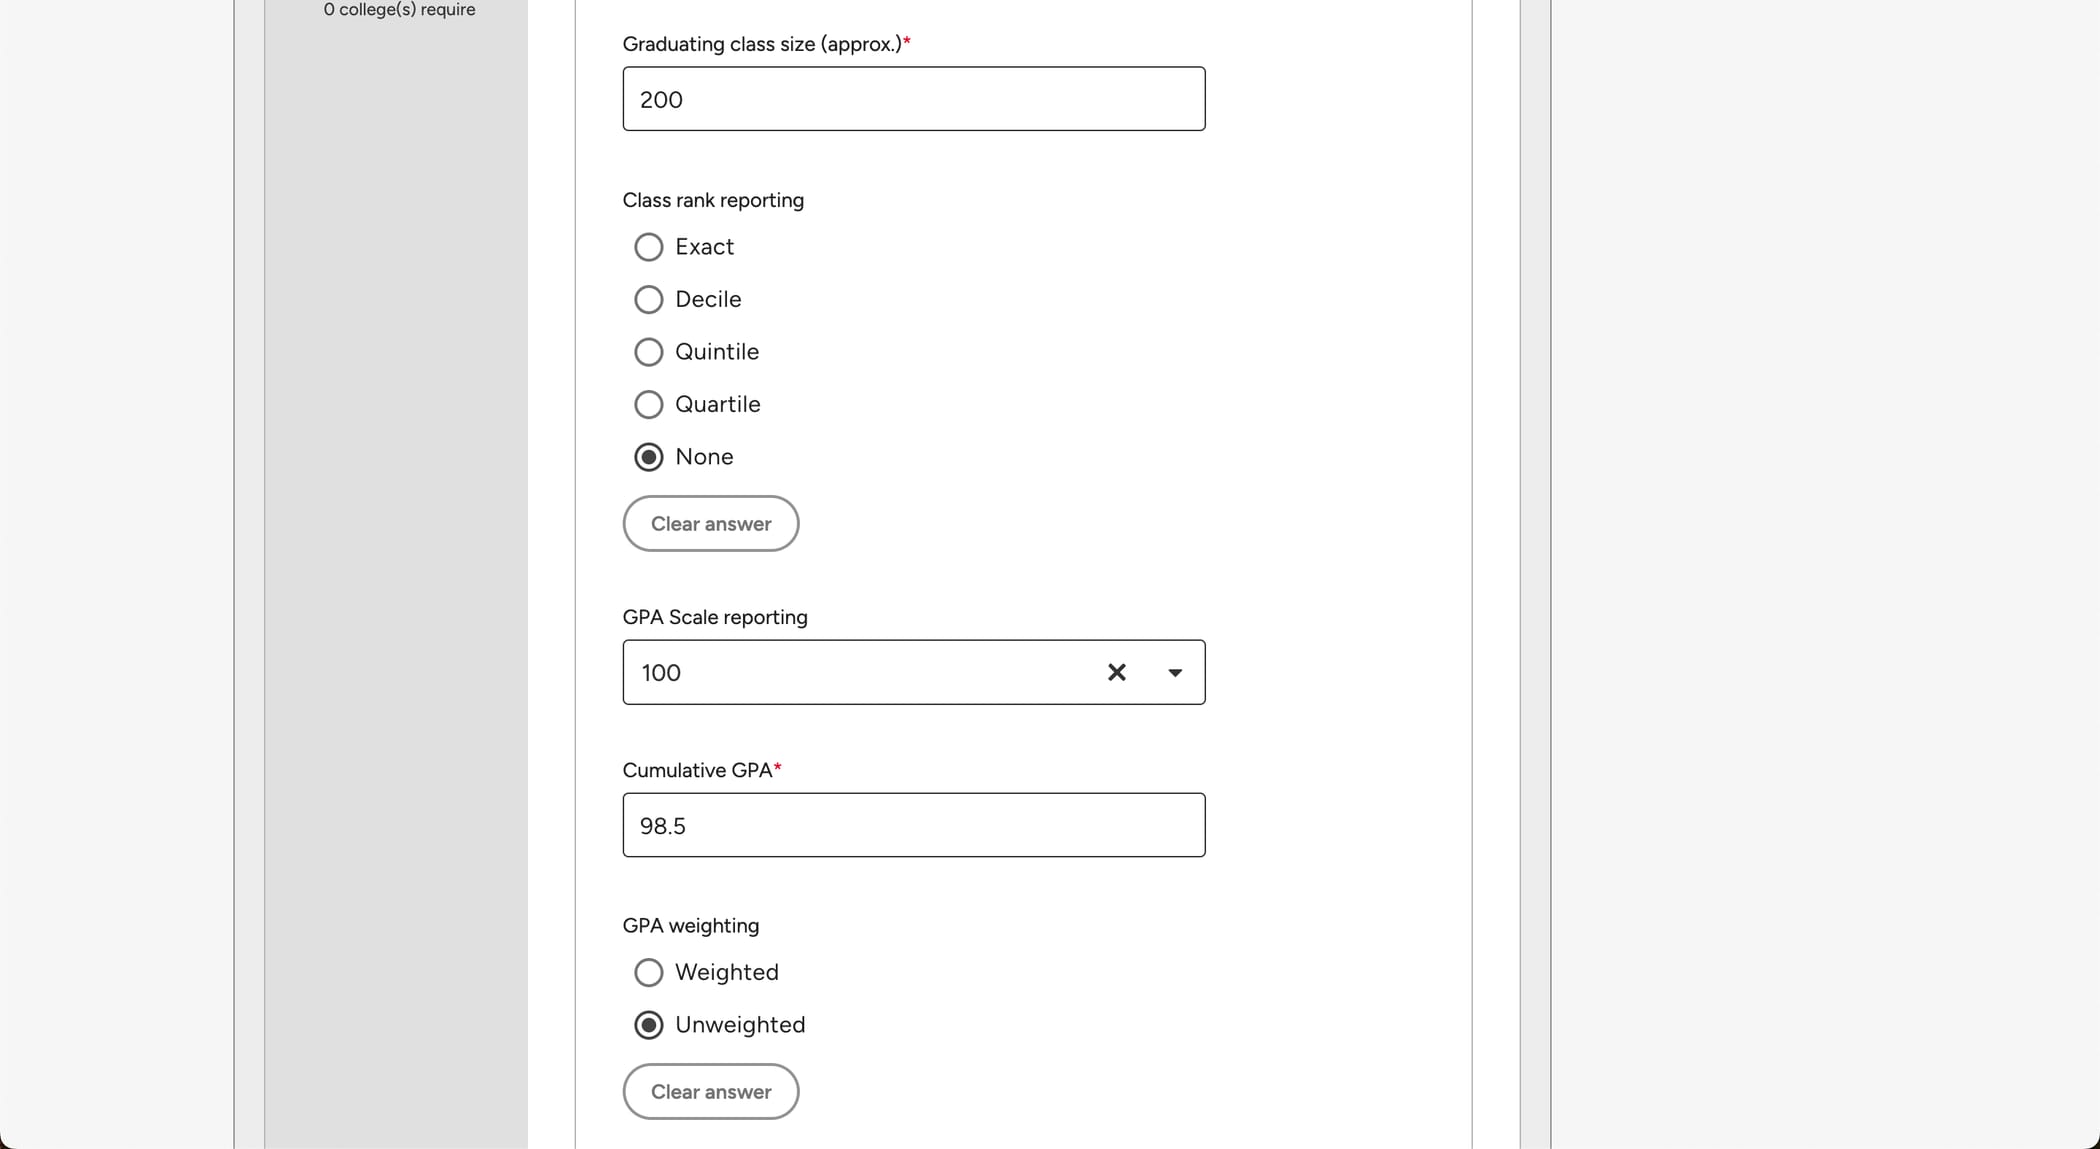The width and height of the screenshot is (2100, 1149).
Task: Choose Weighted GPA weighting
Action: pyautogui.click(x=648, y=972)
